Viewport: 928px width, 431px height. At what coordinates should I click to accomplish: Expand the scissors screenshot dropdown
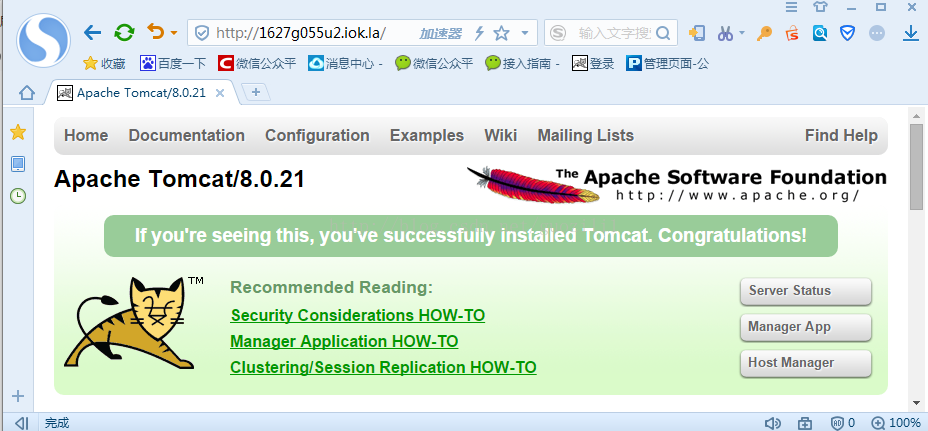[742, 33]
